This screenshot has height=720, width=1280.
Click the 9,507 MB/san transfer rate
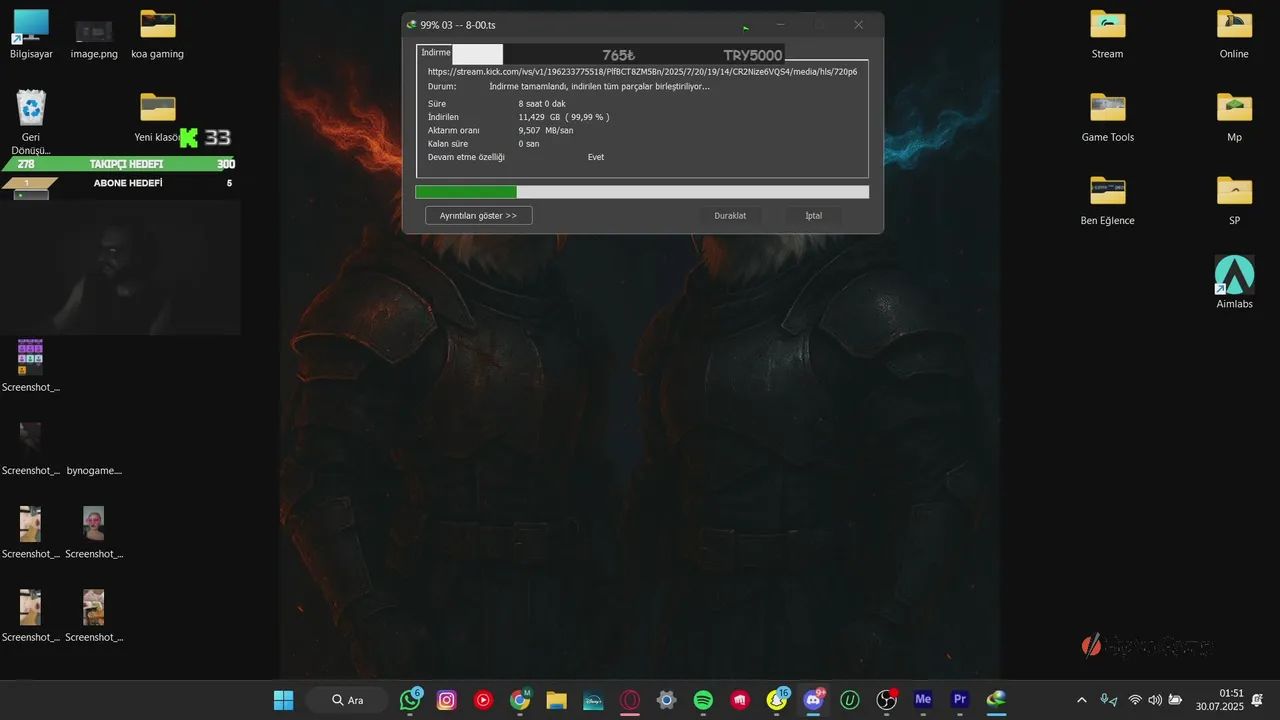coord(546,130)
